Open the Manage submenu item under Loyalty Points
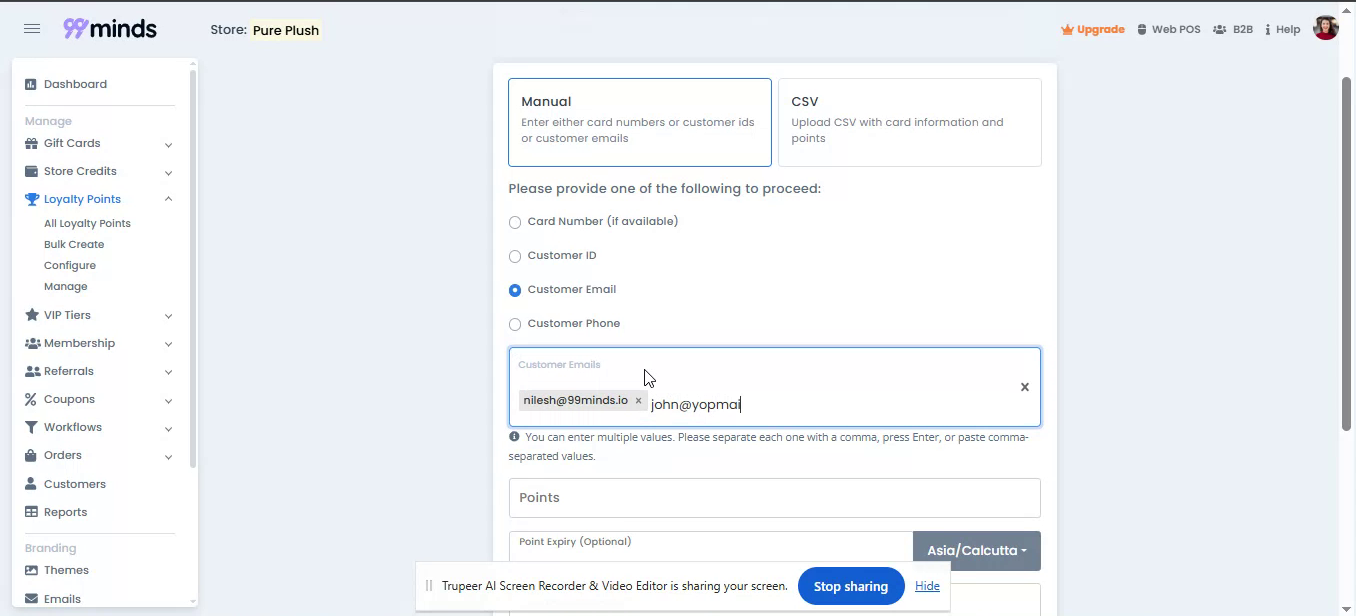The image size is (1356, 616). 66,286
